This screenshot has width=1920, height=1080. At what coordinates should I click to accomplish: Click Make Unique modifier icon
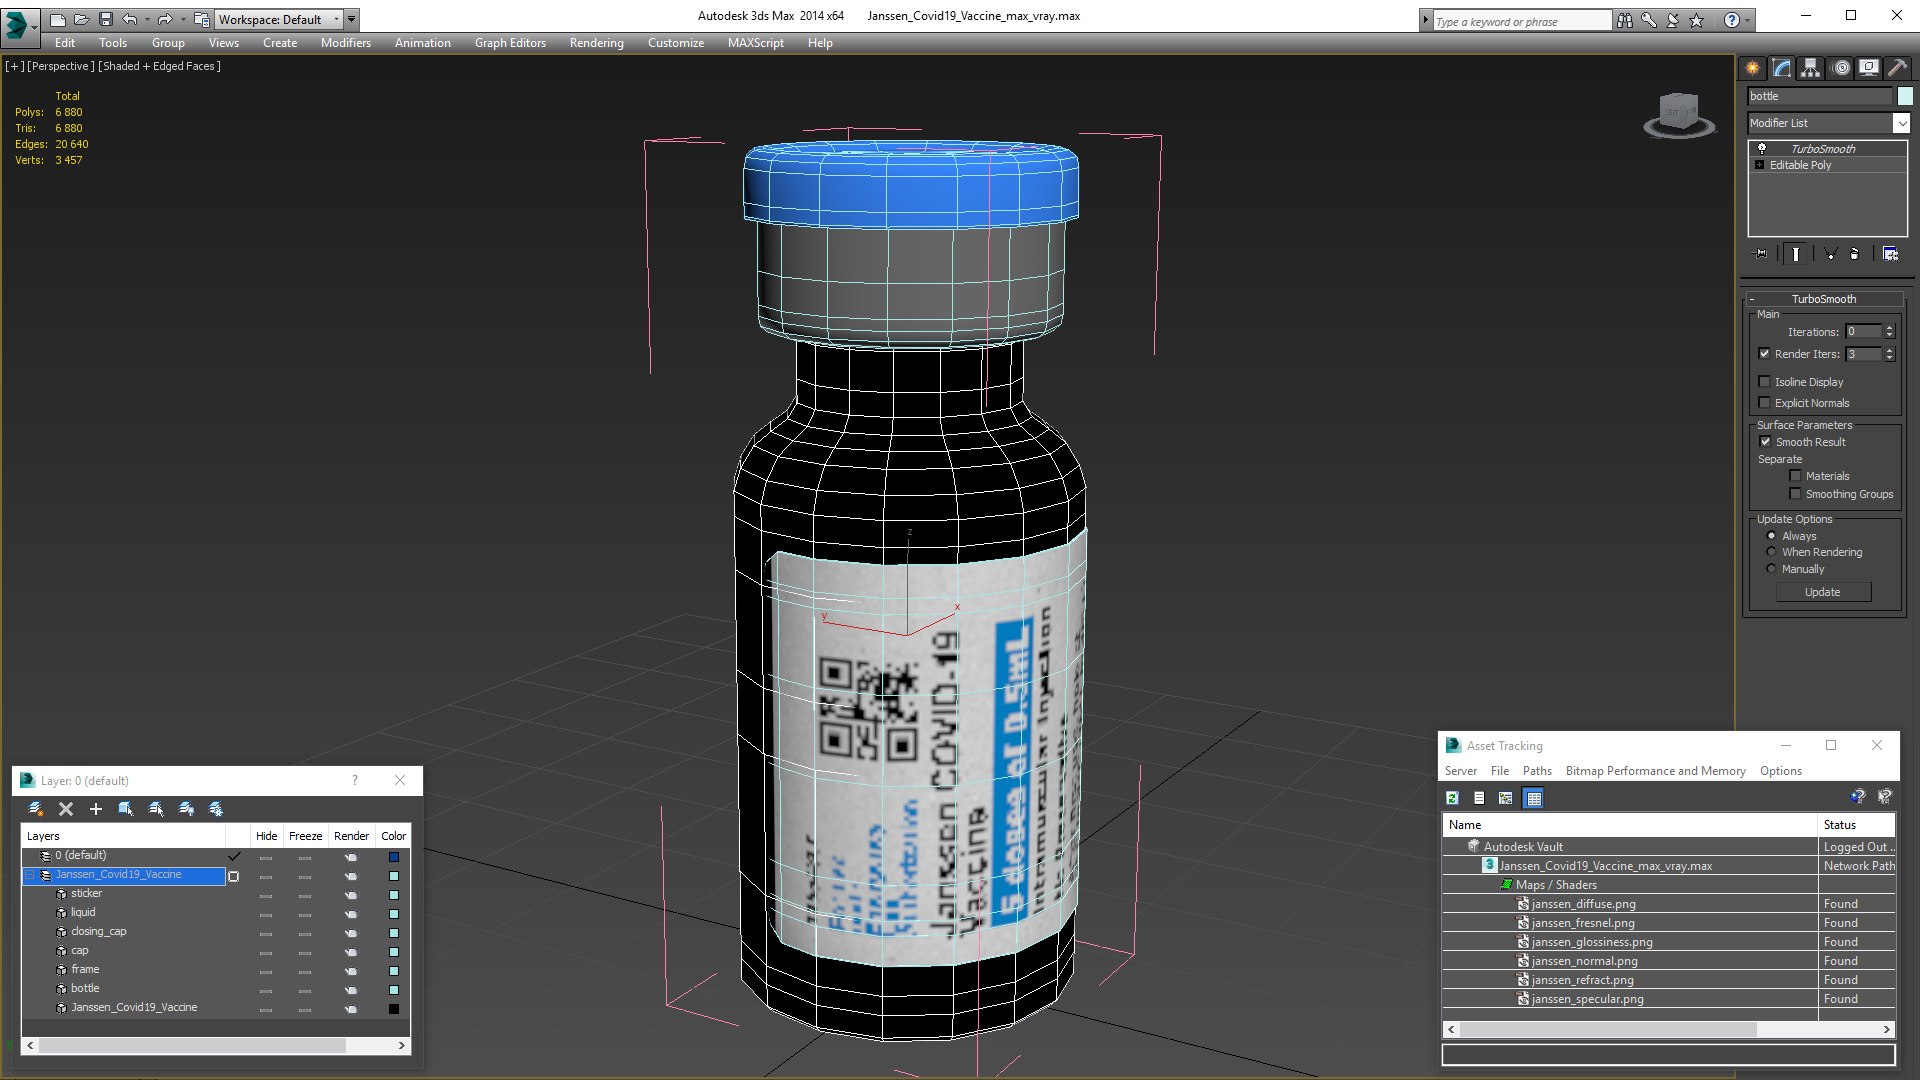(1830, 254)
